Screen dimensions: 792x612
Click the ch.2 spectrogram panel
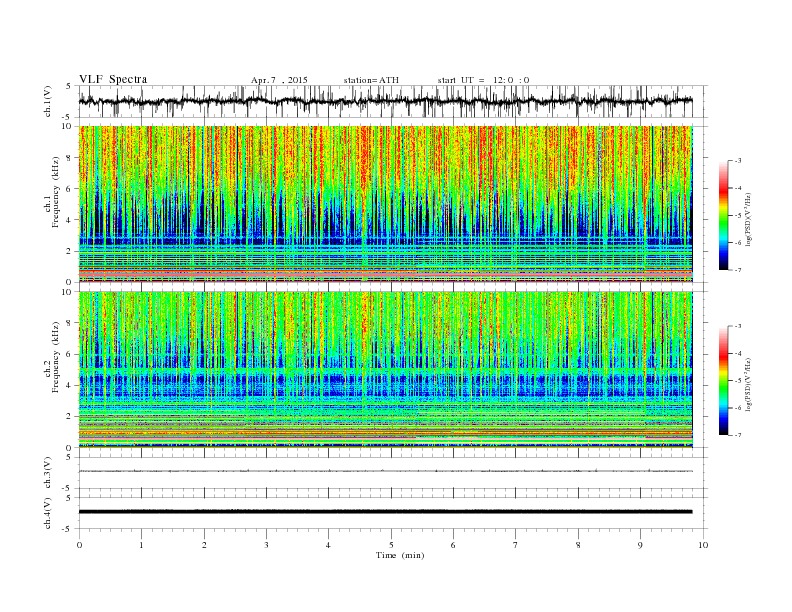tap(385, 369)
